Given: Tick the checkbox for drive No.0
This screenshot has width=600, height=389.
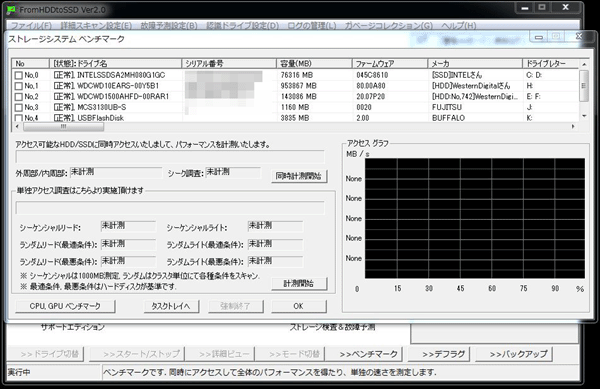Looking at the screenshot, I should (18, 75).
